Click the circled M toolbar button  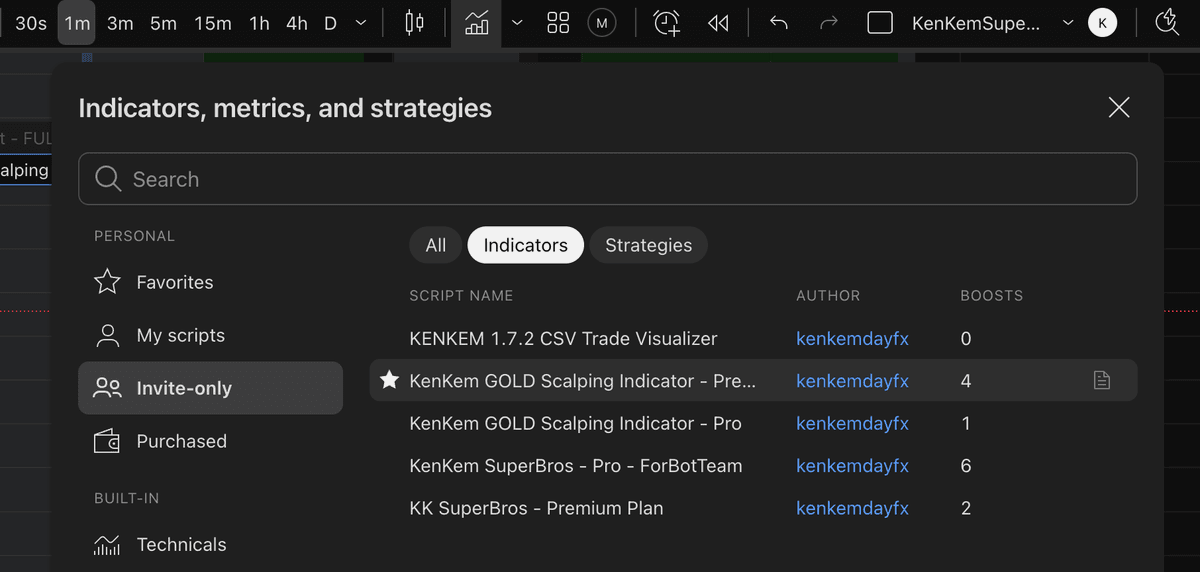602,23
